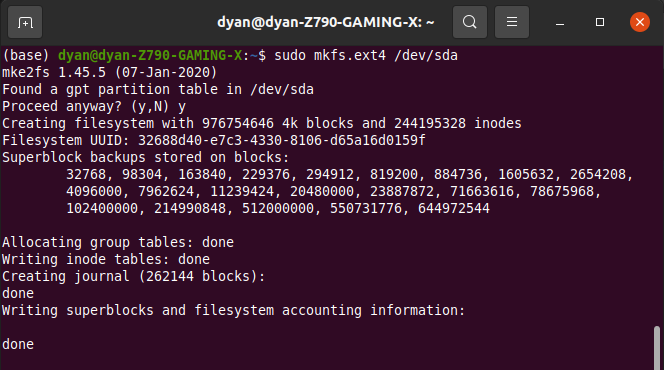Open a new terminal tab

tap(25, 22)
